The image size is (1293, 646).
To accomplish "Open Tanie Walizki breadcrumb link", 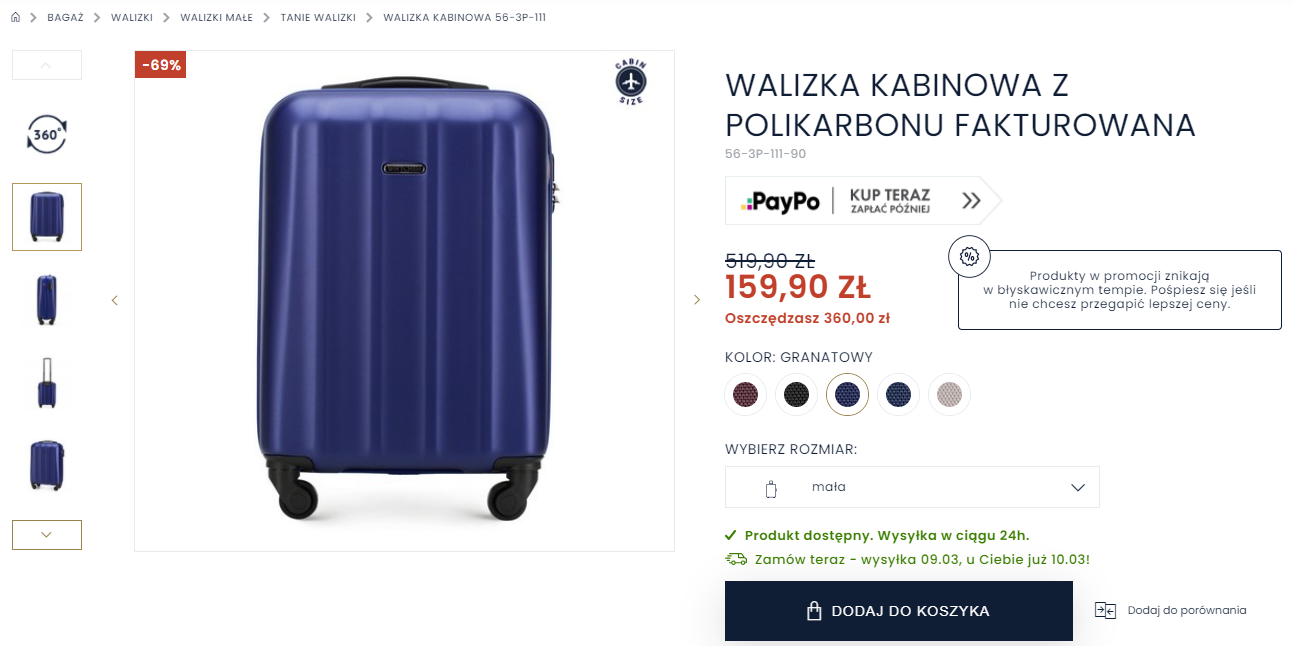I will click(318, 18).
